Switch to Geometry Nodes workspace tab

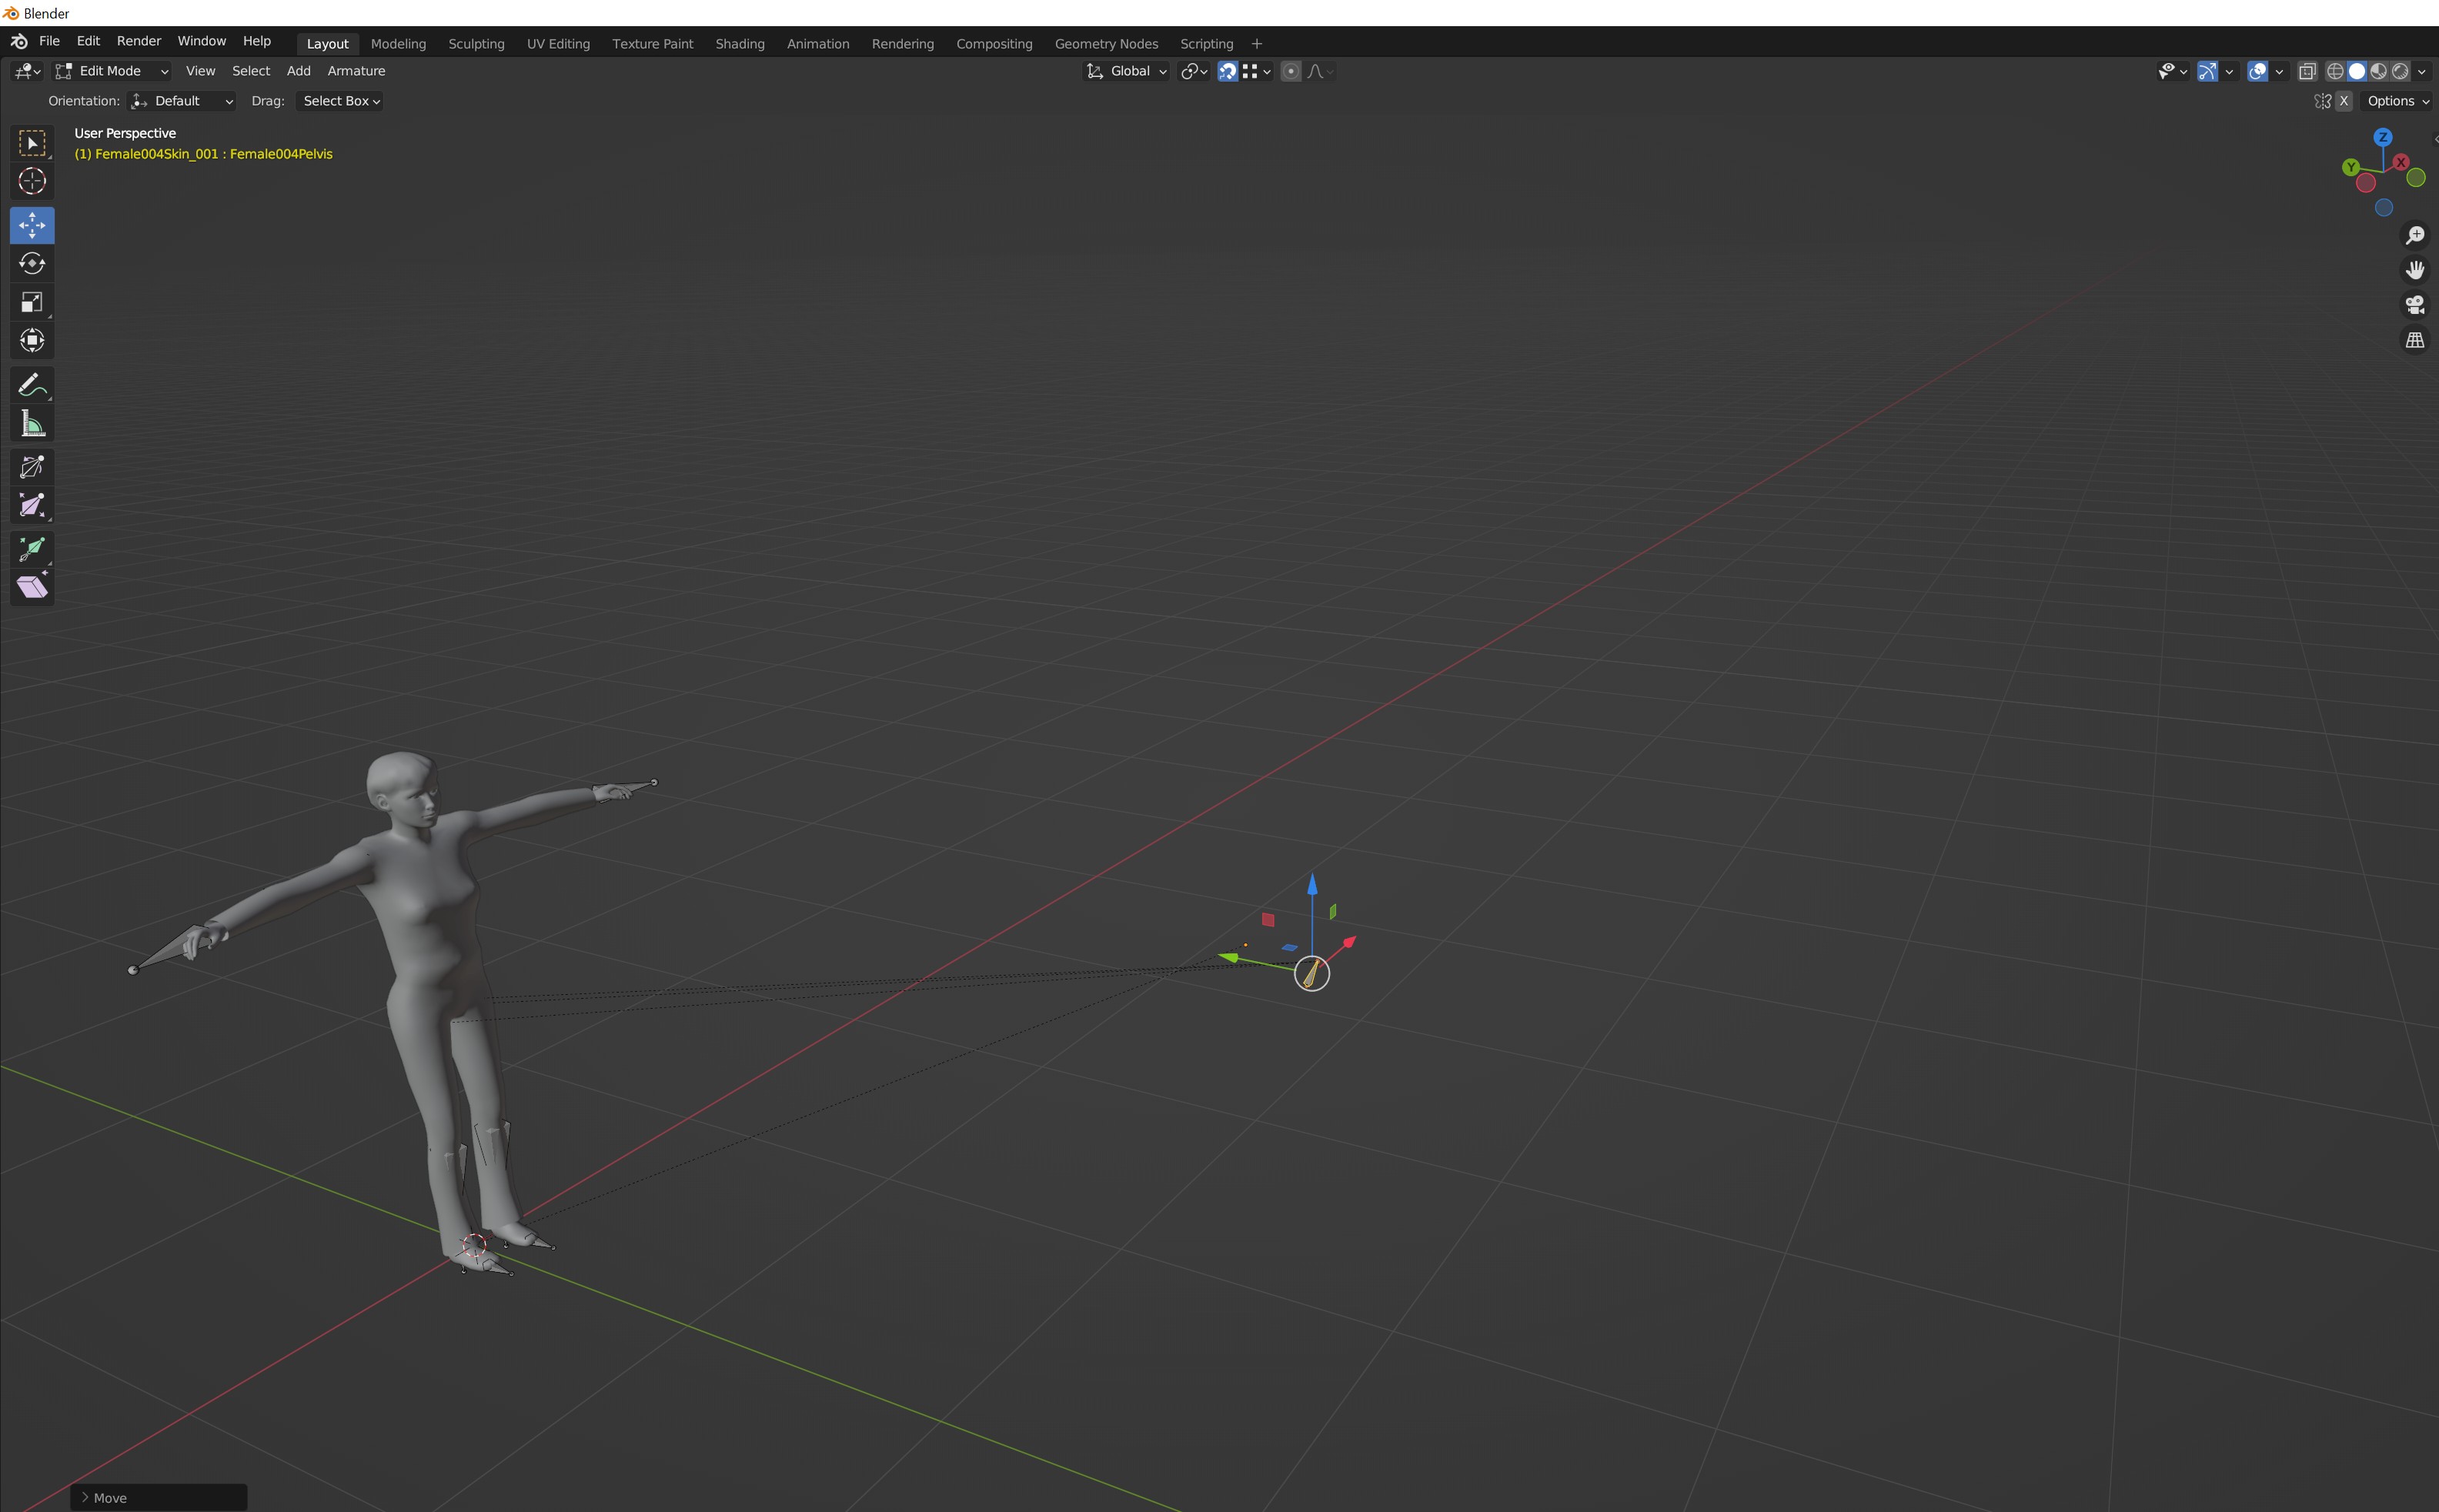tap(1106, 44)
